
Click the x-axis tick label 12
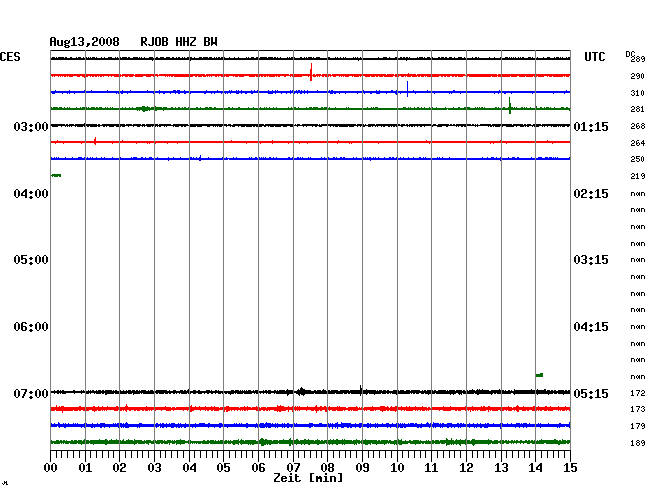tap(466, 468)
